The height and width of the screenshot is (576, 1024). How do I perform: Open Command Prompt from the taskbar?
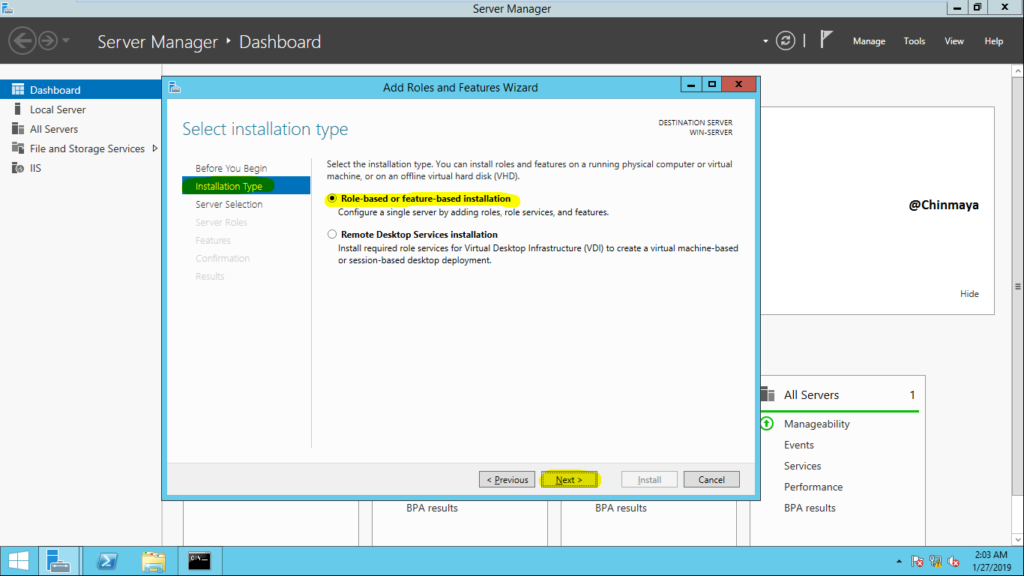(x=199, y=561)
